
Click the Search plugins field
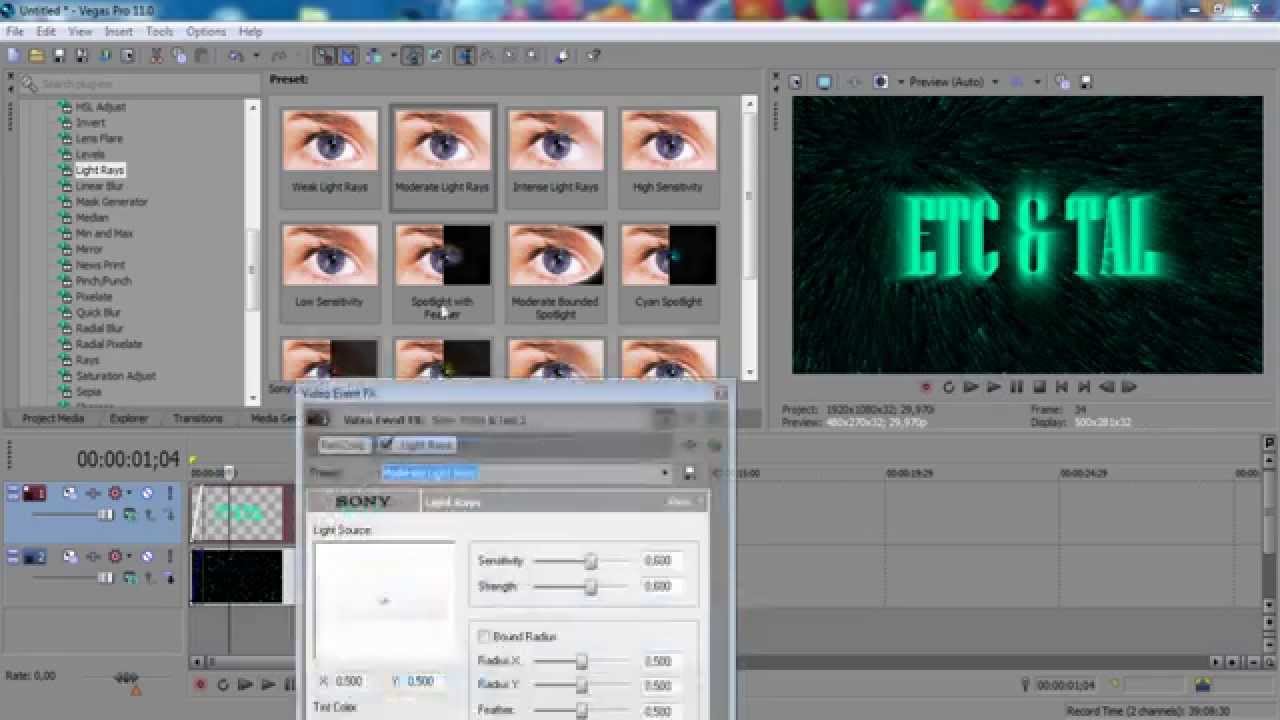[x=140, y=84]
